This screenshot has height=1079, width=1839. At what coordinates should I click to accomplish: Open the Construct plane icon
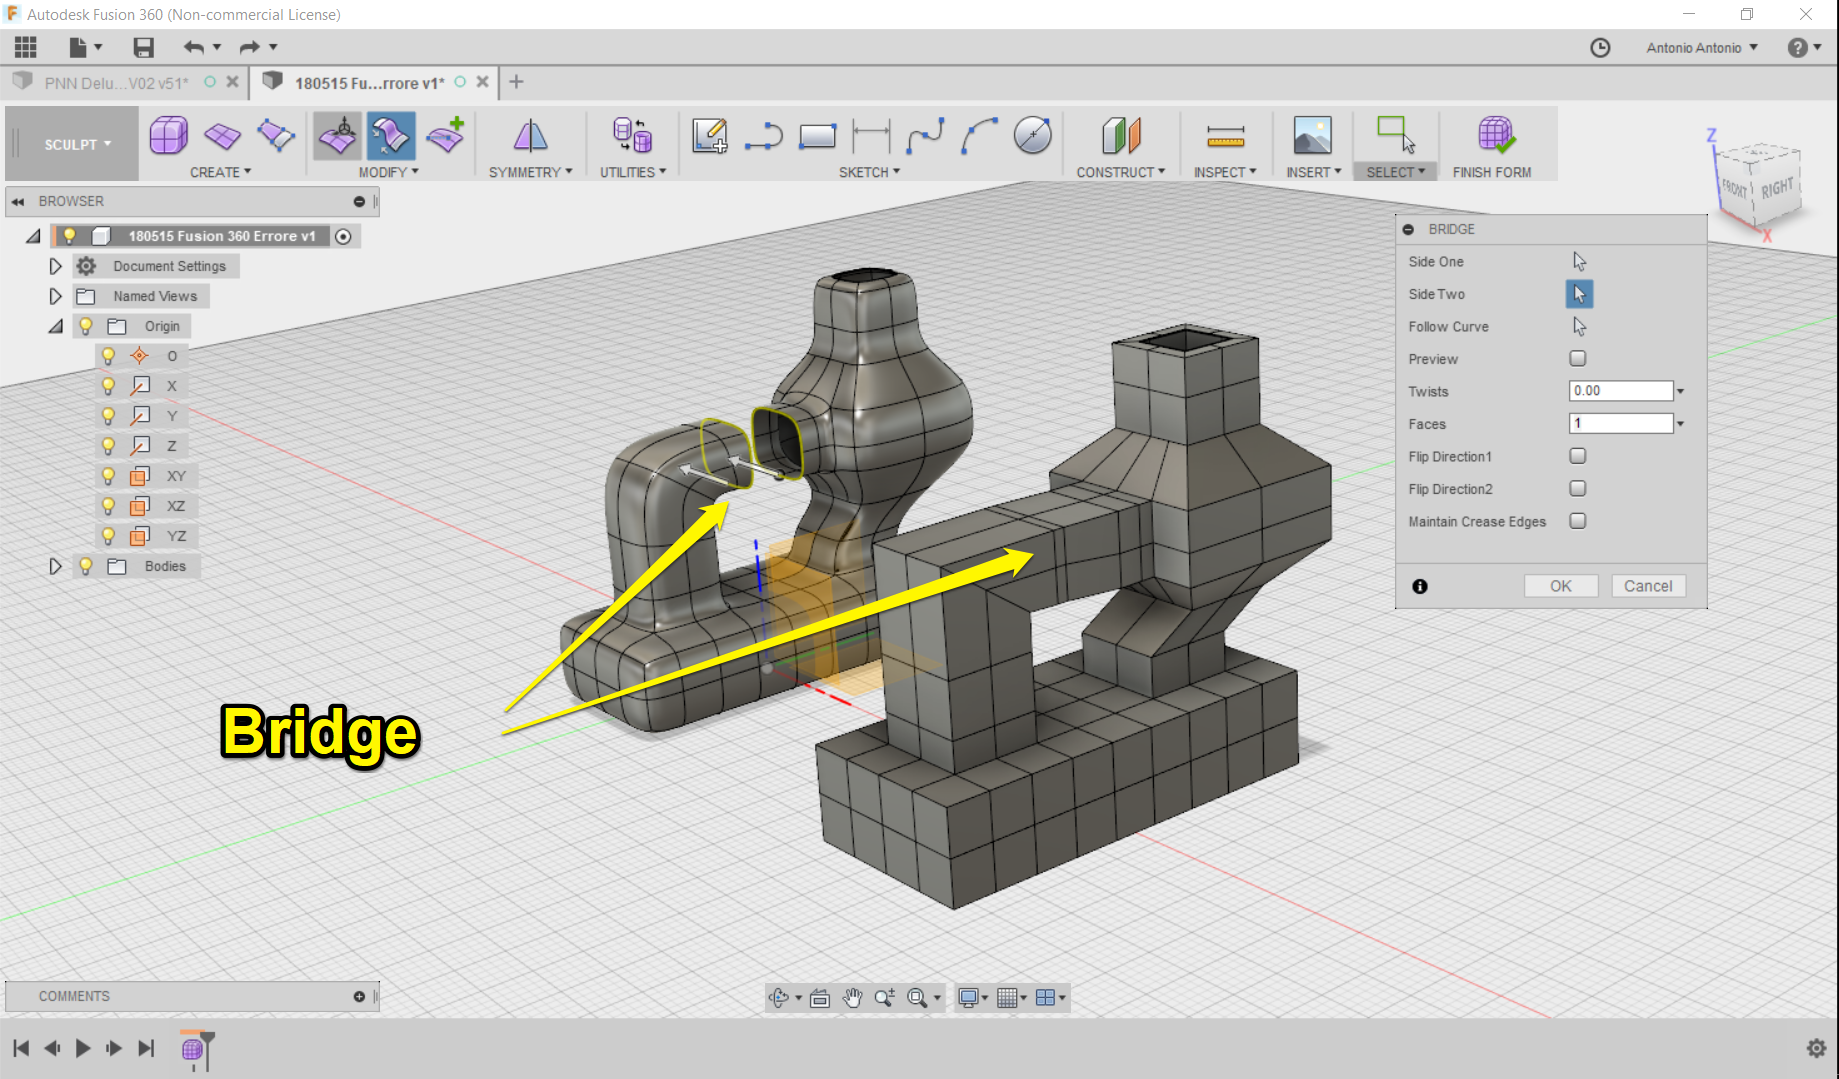point(1120,137)
